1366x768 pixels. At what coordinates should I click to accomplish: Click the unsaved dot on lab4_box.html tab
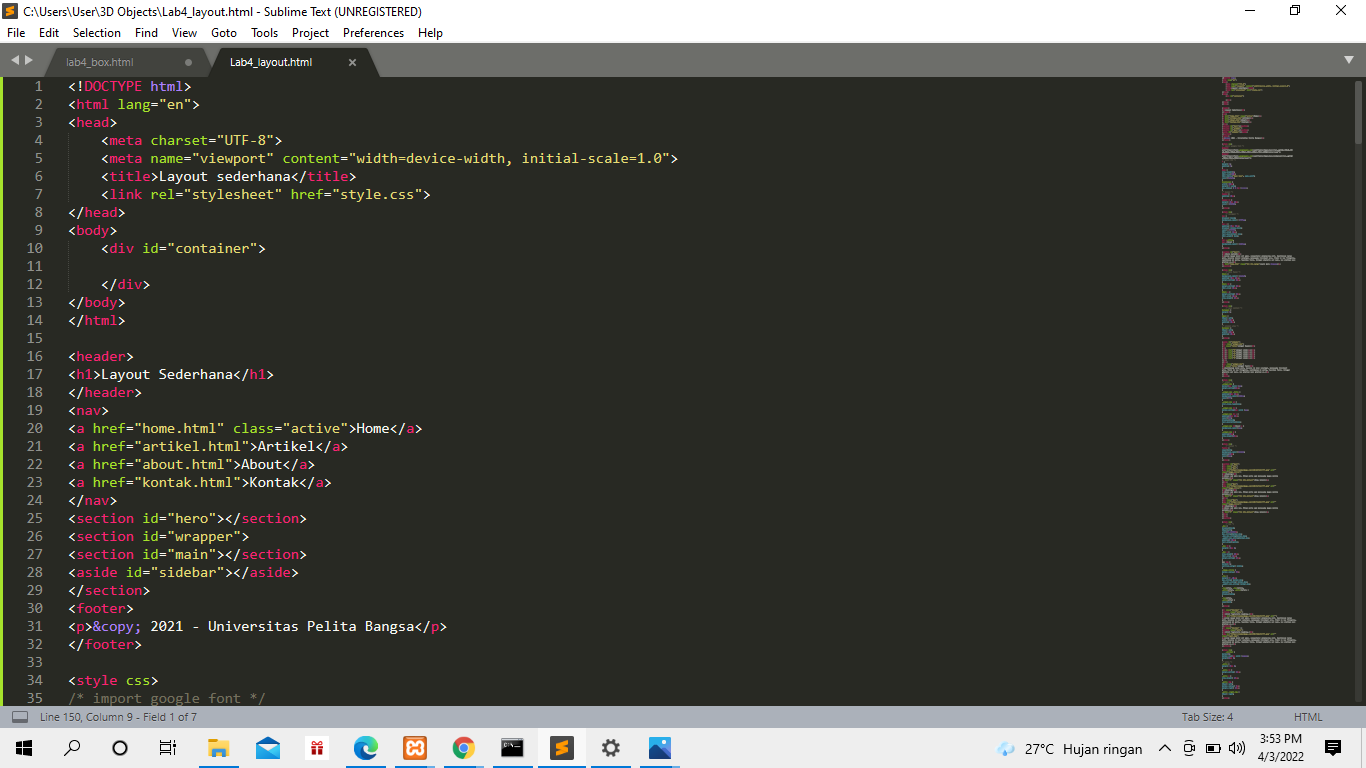point(188,62)
